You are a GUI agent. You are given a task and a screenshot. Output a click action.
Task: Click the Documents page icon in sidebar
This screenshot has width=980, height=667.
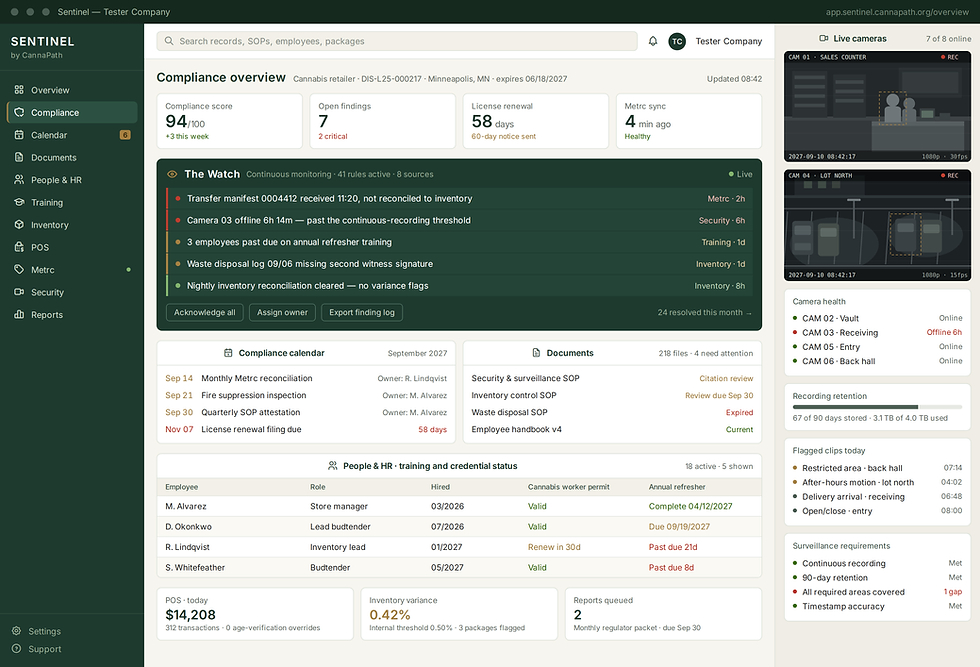pos(19,157)
